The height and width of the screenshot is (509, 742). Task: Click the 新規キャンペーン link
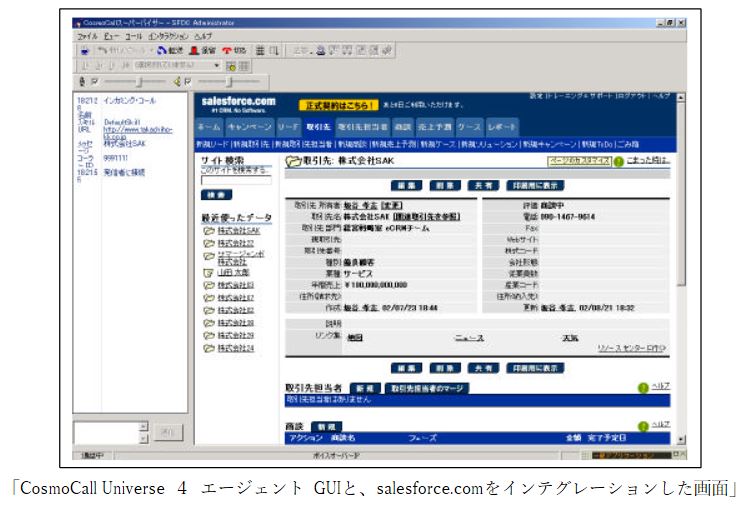[550, 144]
